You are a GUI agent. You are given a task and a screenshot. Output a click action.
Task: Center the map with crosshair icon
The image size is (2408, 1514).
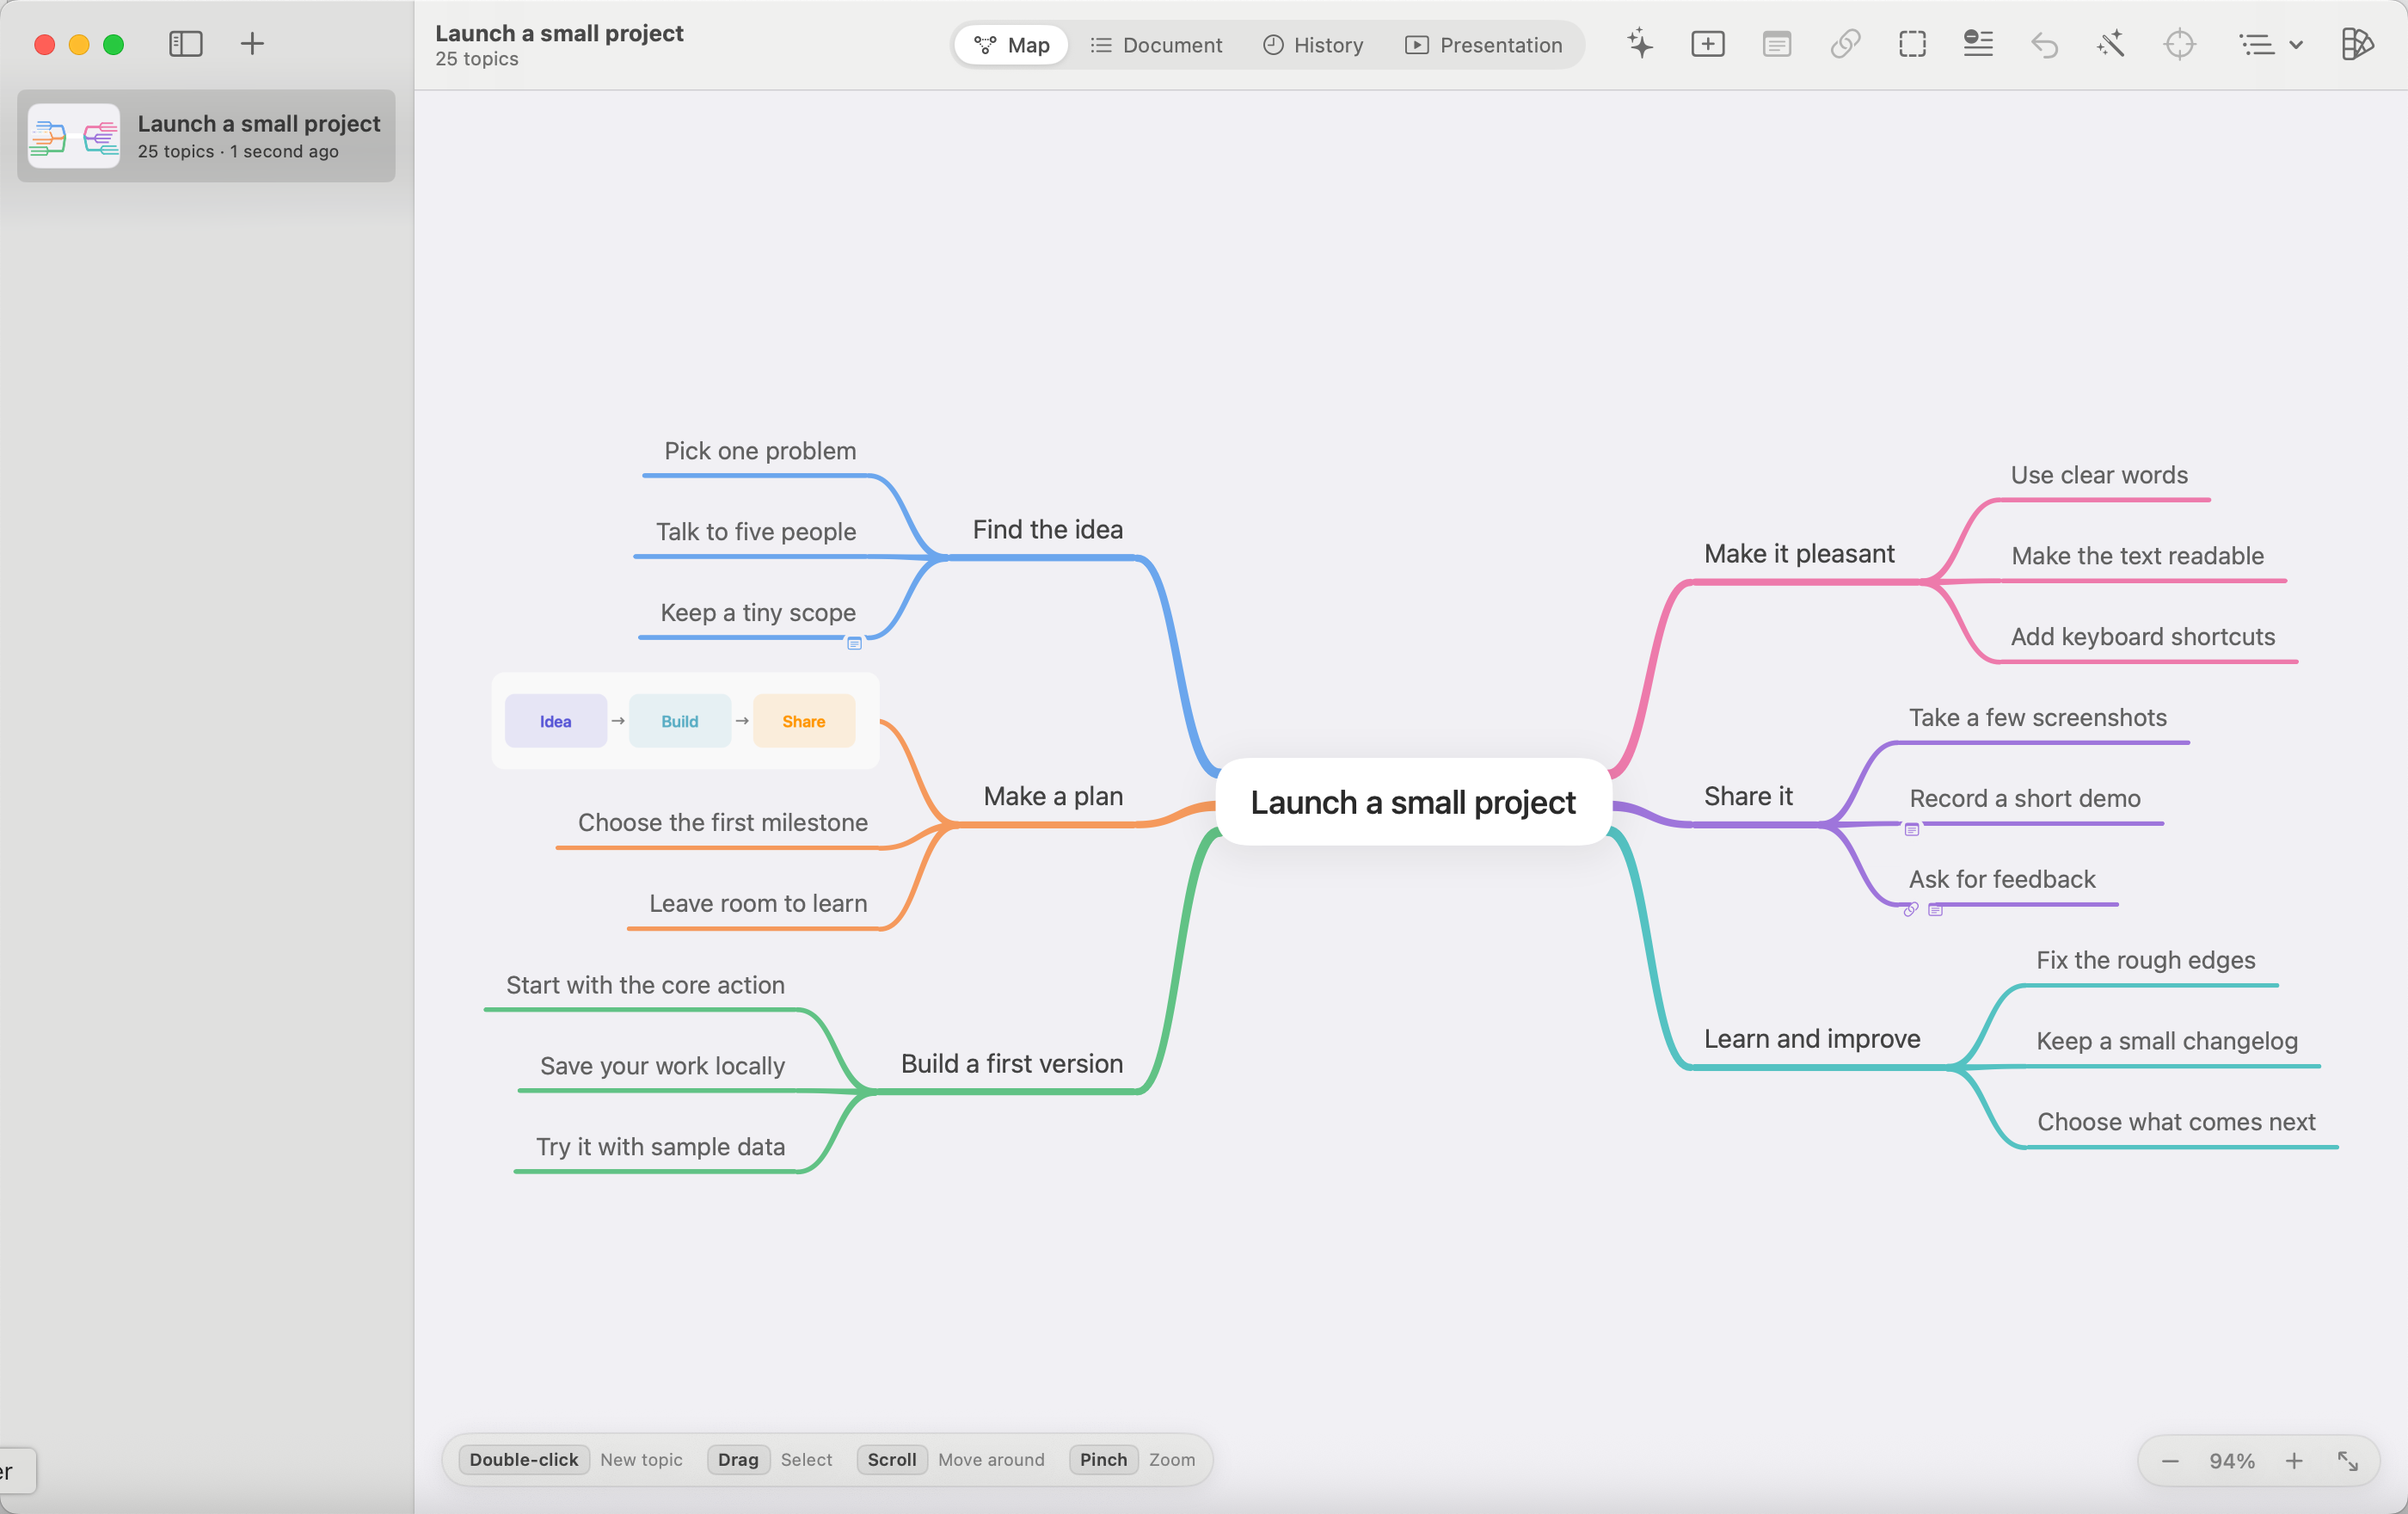(x=2179, y=44)
